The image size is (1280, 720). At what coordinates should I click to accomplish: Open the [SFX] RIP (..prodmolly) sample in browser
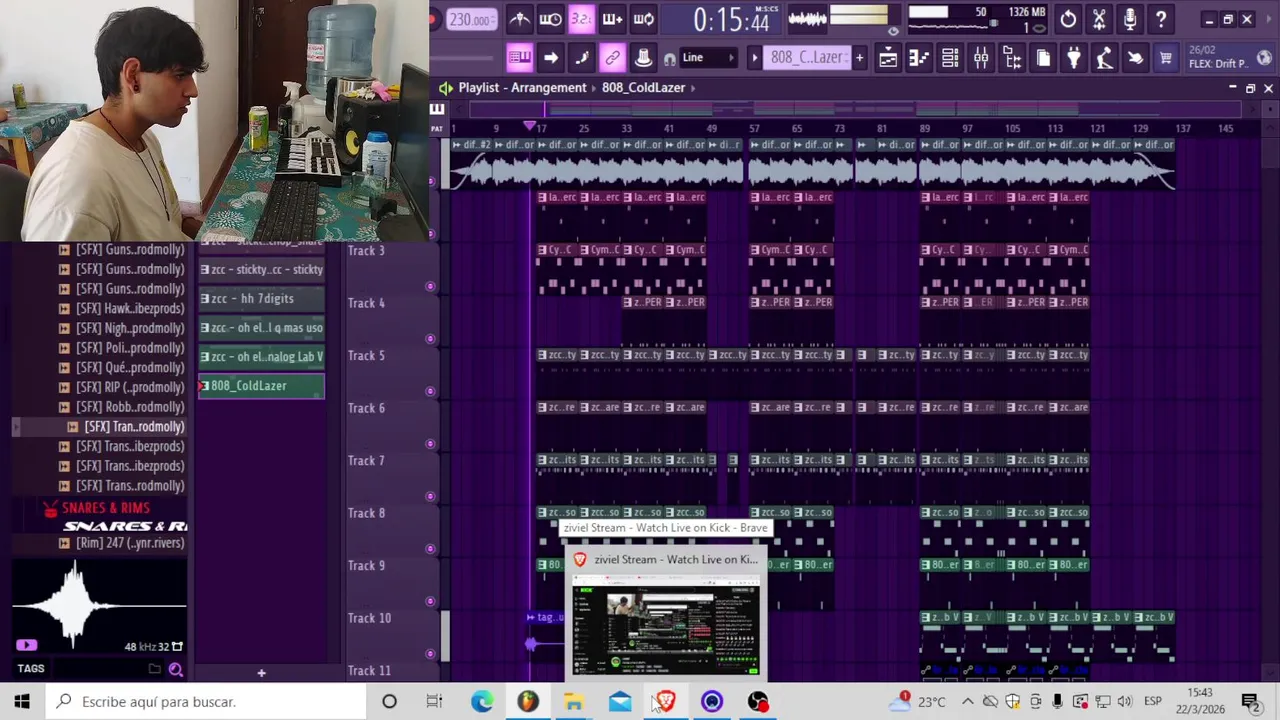coord(120,387)
